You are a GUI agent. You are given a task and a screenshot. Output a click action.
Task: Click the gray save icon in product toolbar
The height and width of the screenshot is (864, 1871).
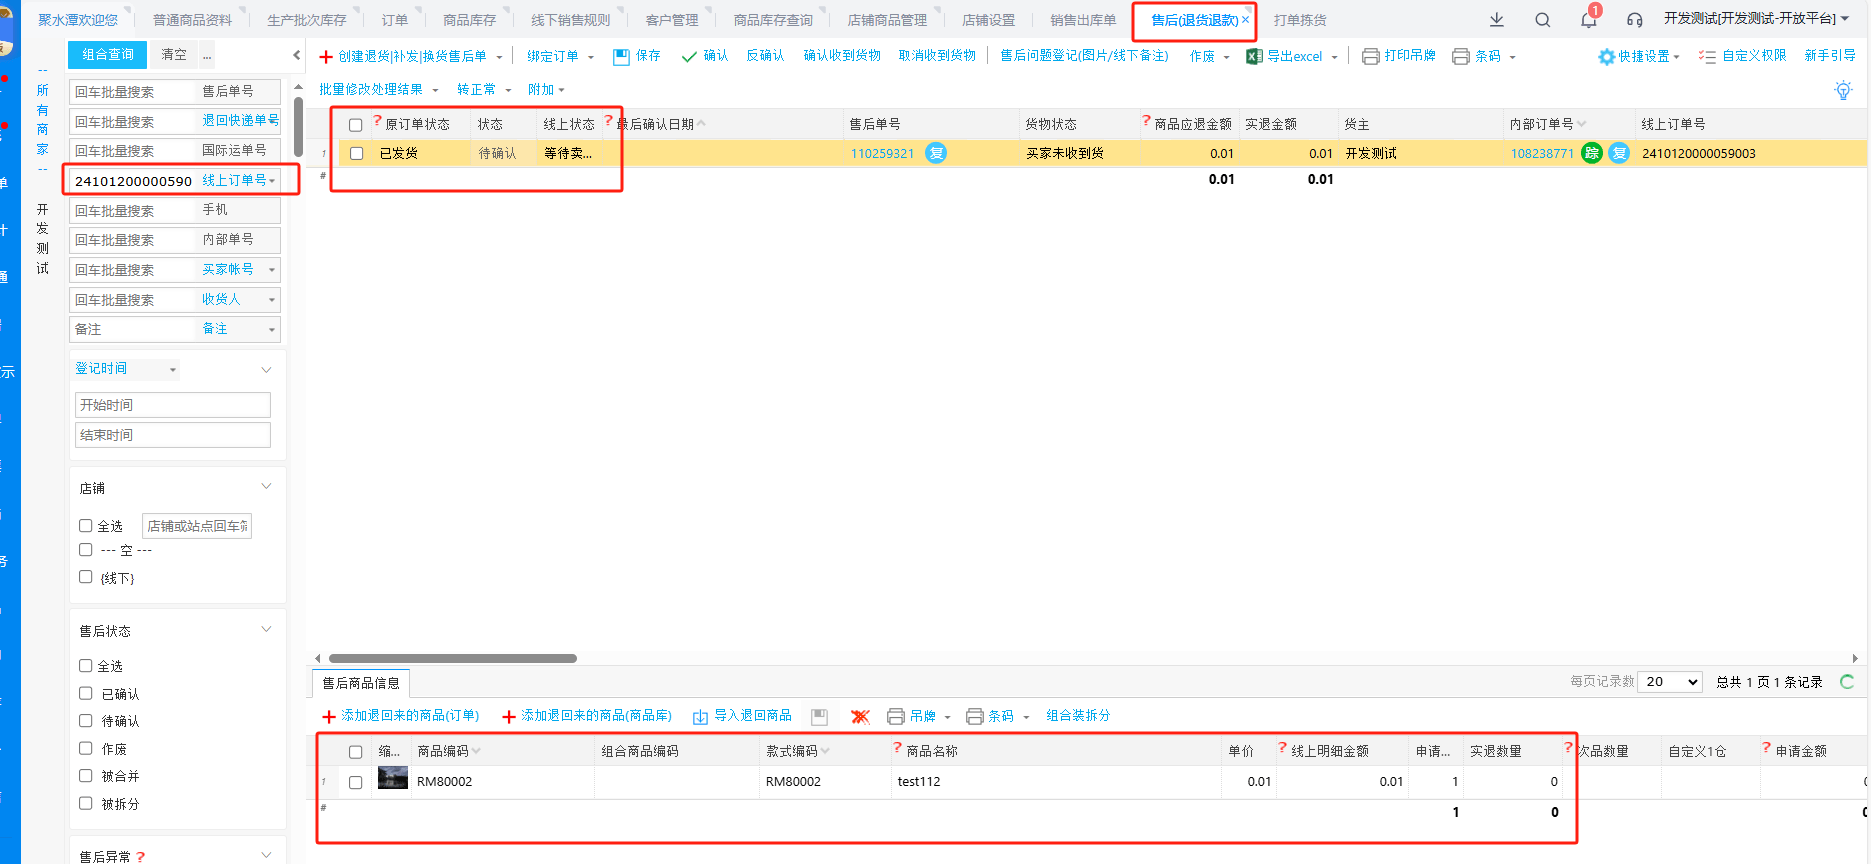click(x=819, y=716)
